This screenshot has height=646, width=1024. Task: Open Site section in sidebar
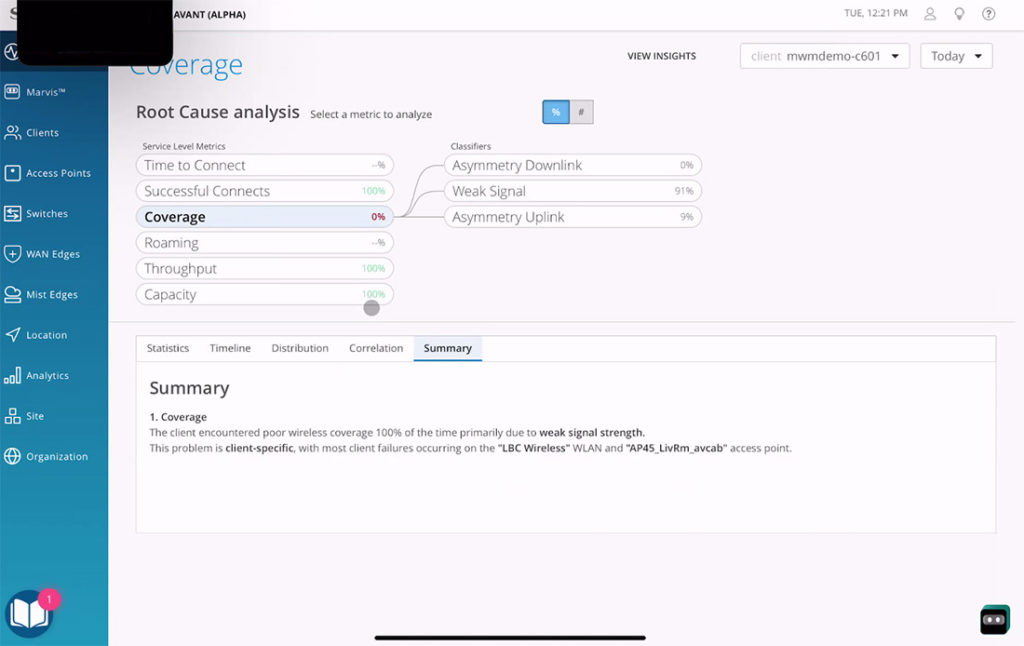coord(24,416)
